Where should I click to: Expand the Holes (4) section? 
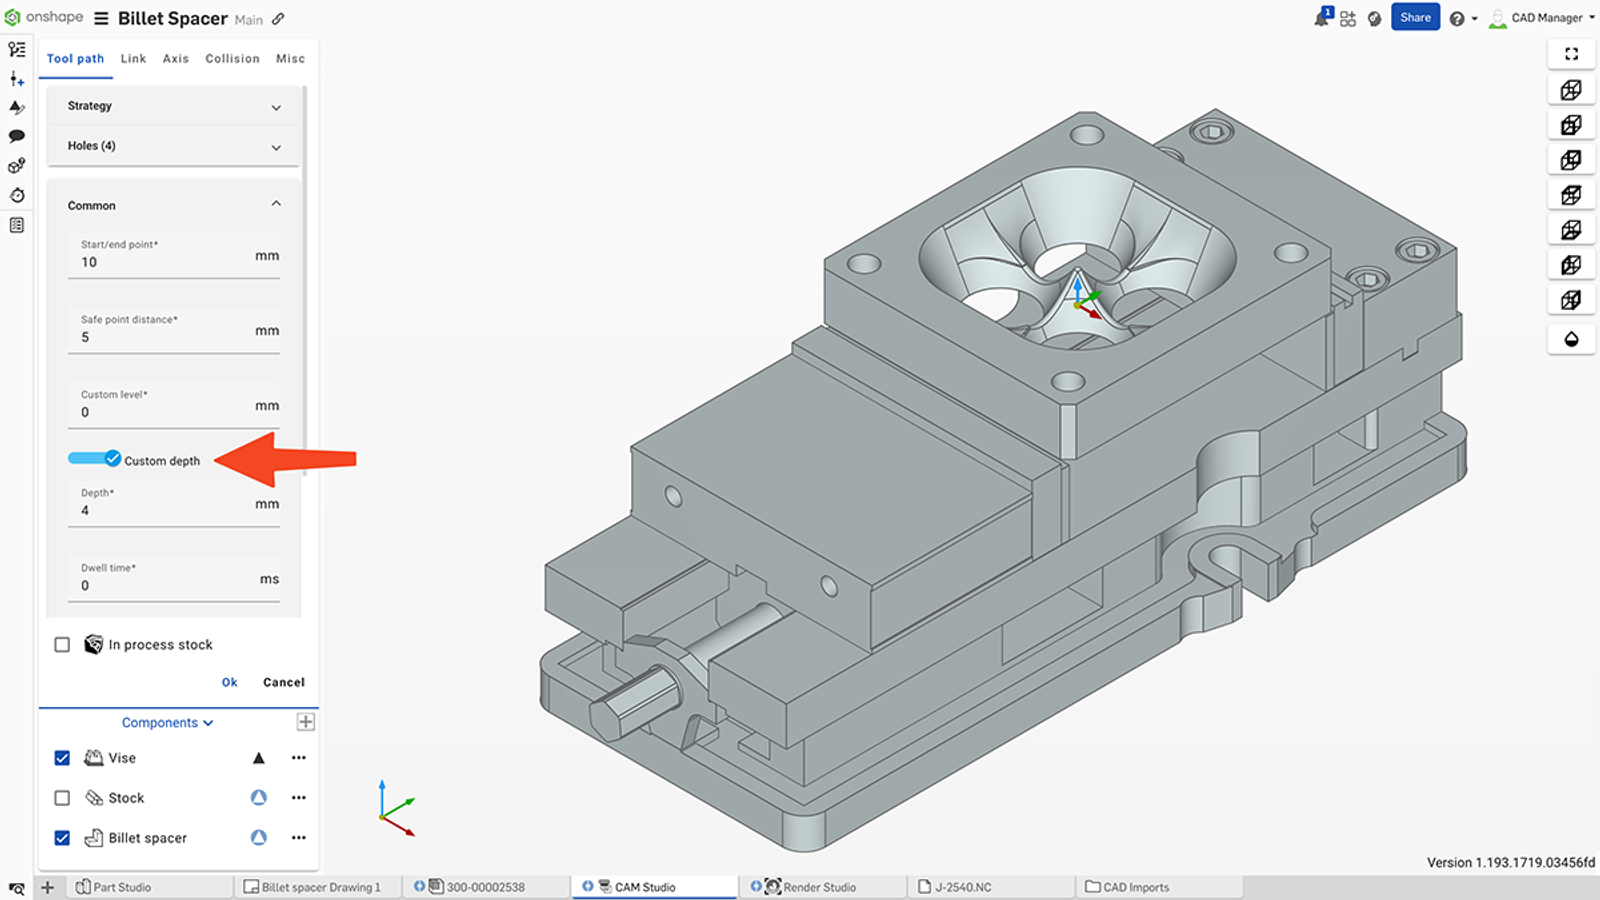[x=173, y=146]
